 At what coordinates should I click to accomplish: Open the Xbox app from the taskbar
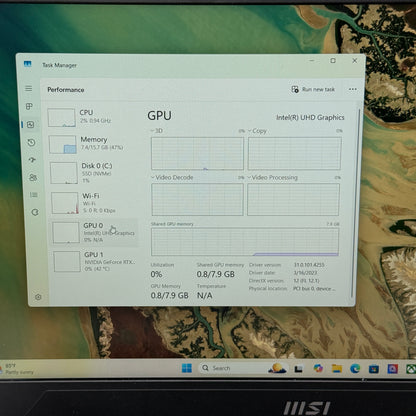tap(411, 369)
